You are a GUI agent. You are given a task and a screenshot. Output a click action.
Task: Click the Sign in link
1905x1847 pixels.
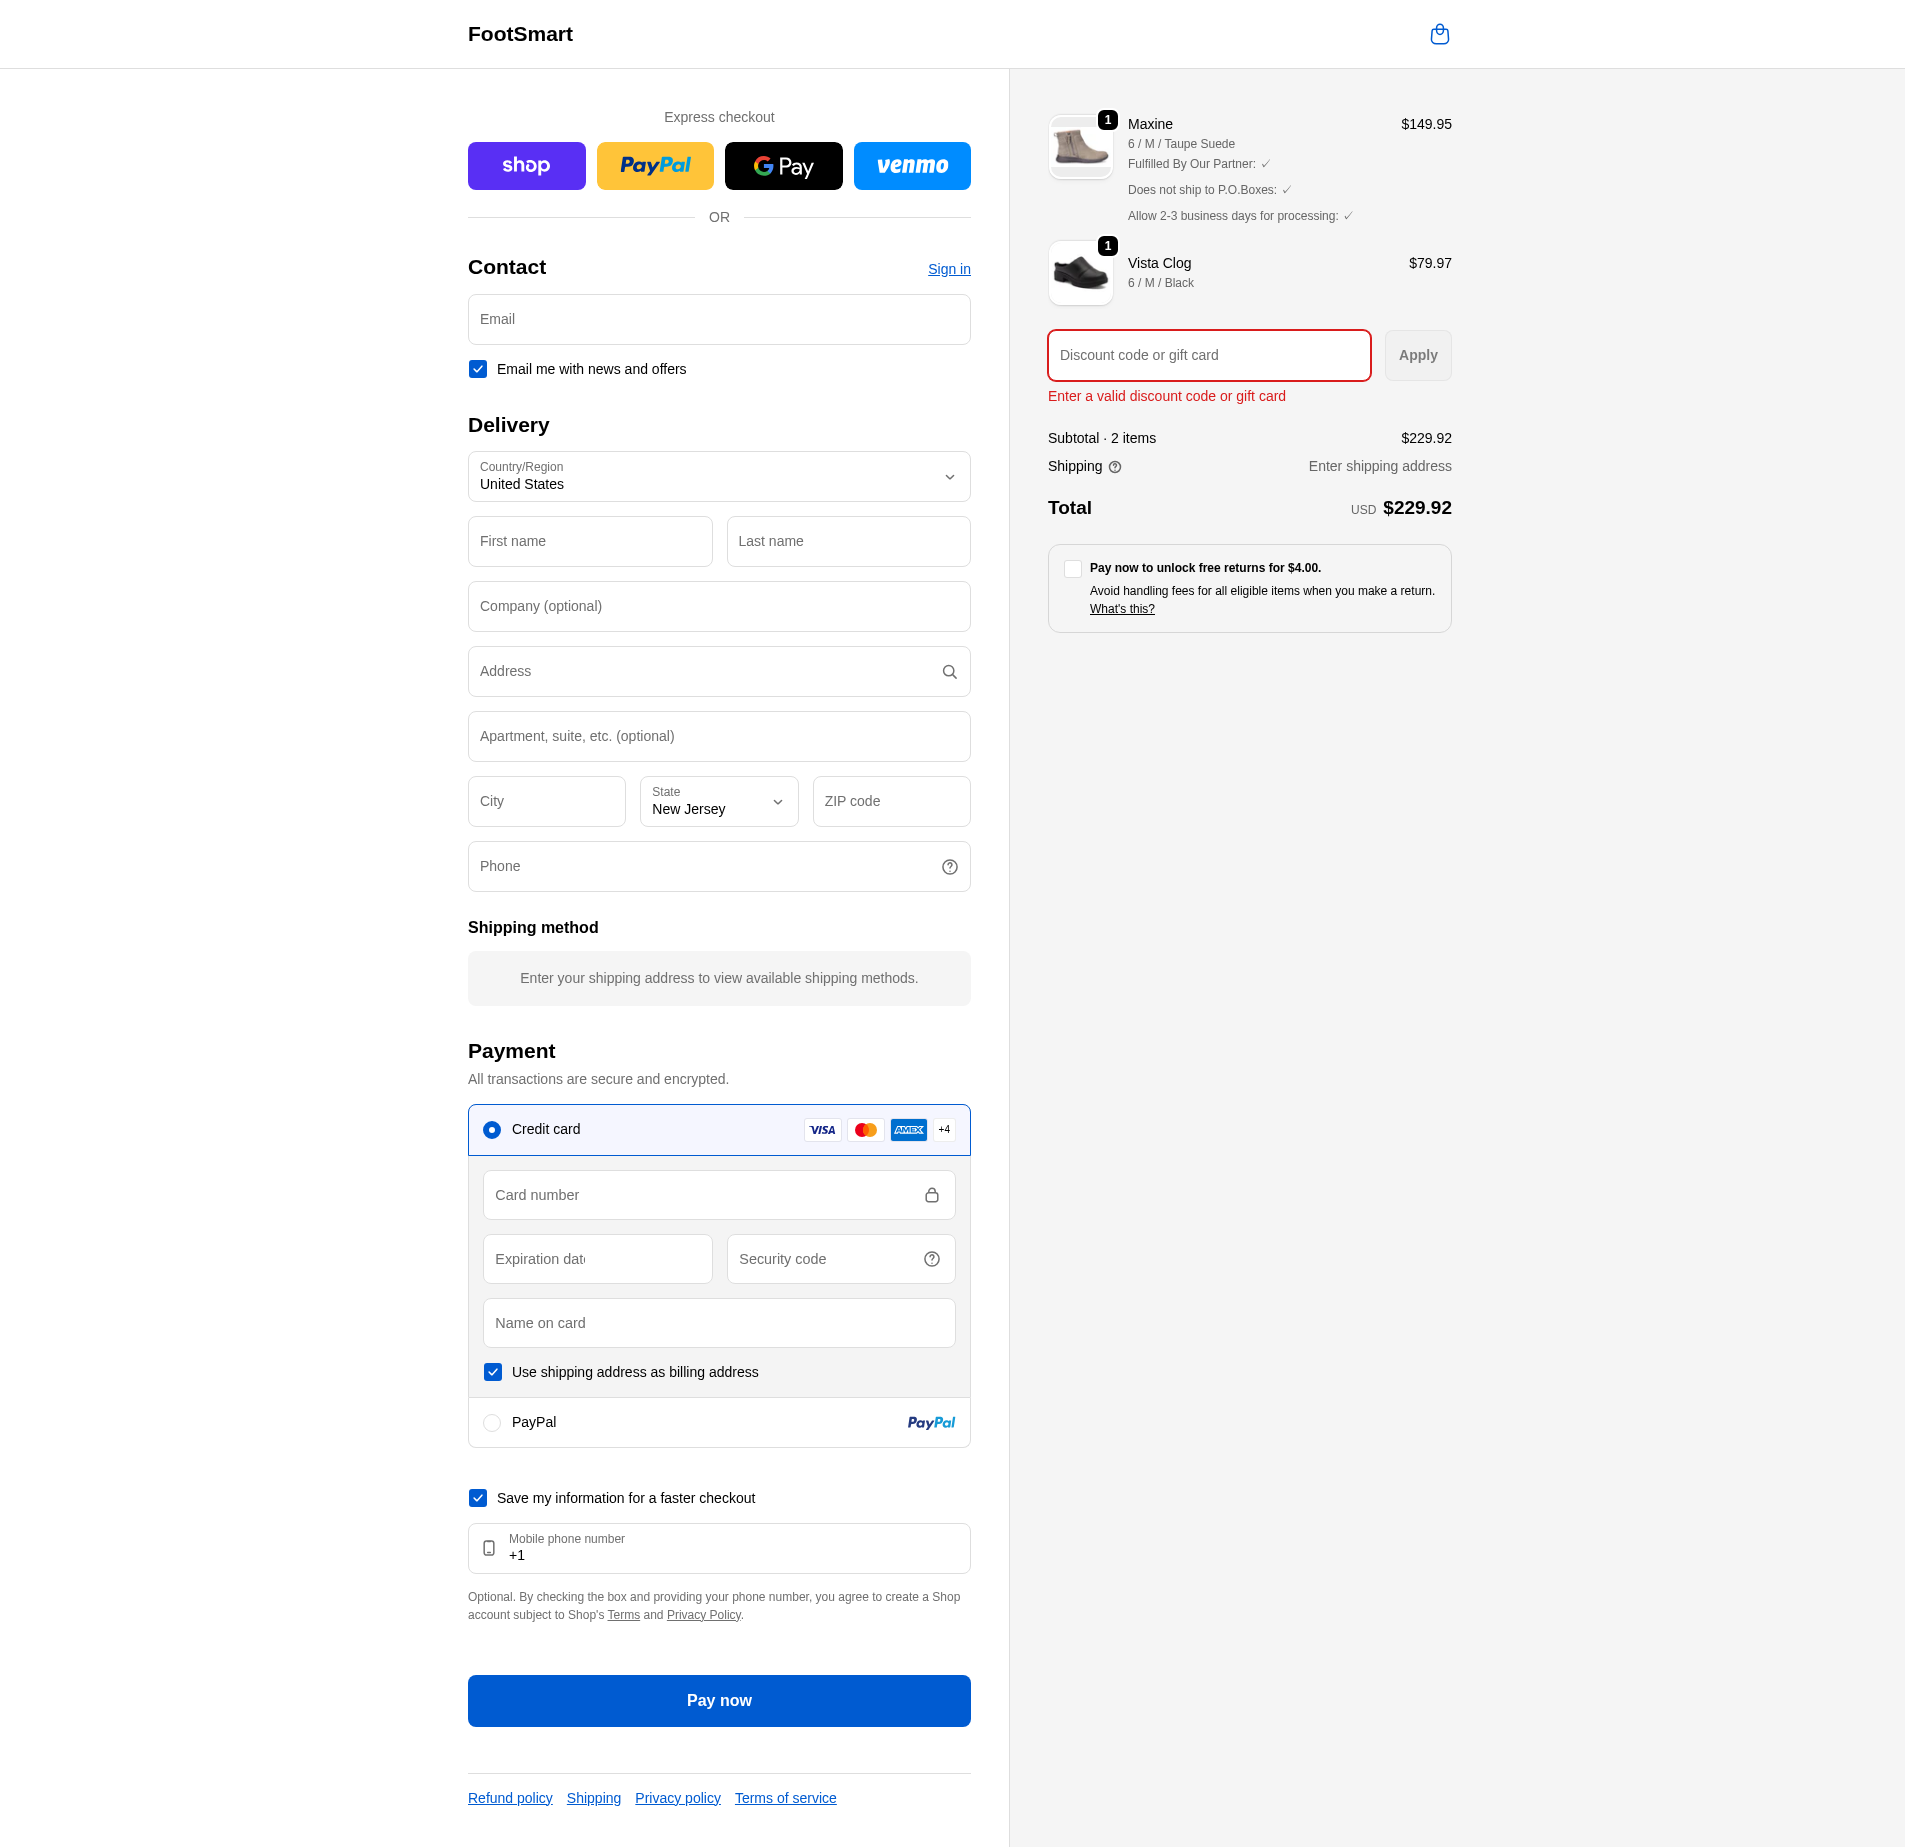(948, 269)
